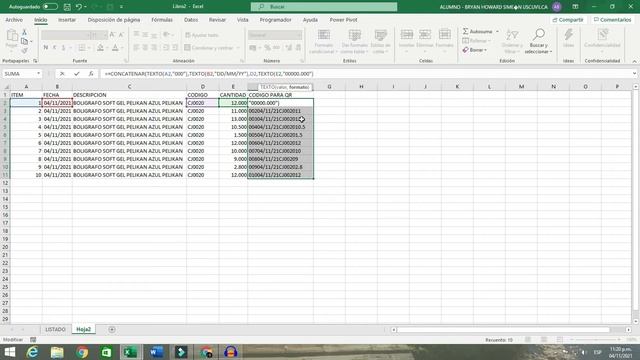Image resolution: width=640 pixels, height=360 pixels.
Task: Toggle Italic (K) formatting
Action: [54, 48]
